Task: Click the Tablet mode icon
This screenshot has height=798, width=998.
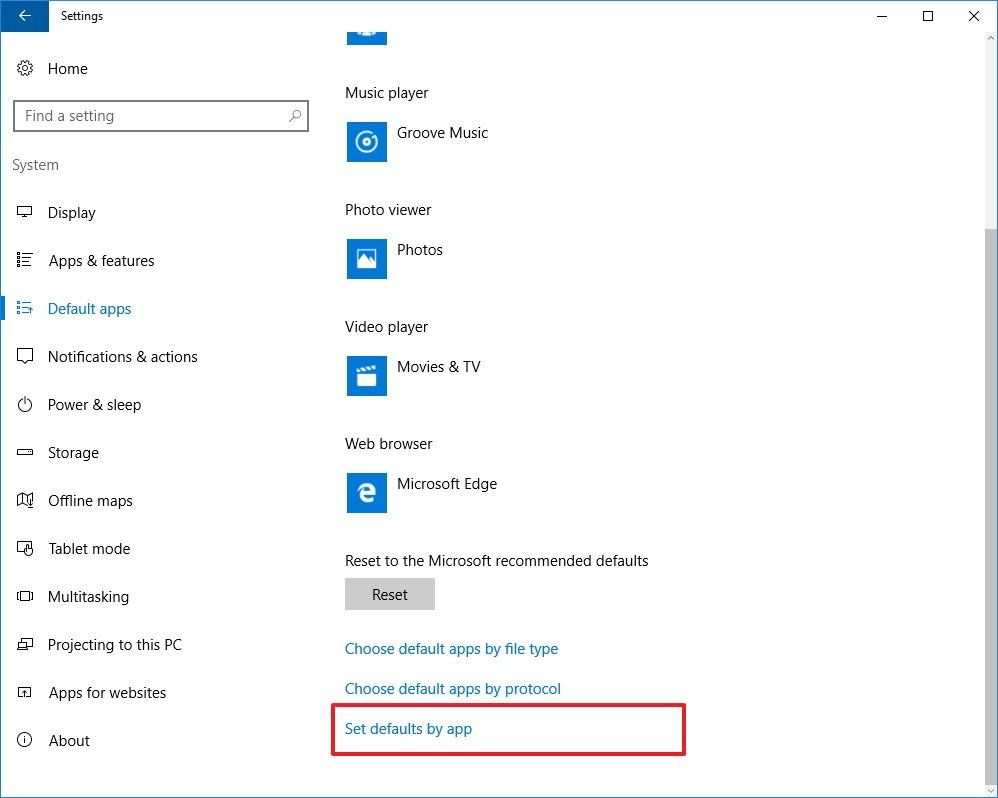Action: [x=25, y=548]
